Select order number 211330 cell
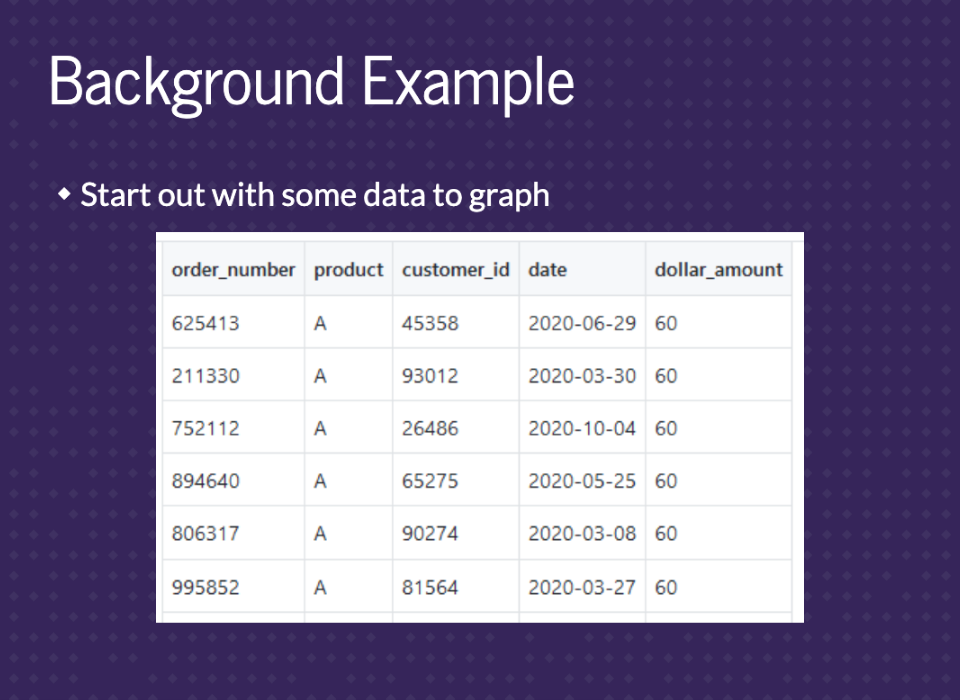This screenshot has height=700, width=960. pos(206,376)
